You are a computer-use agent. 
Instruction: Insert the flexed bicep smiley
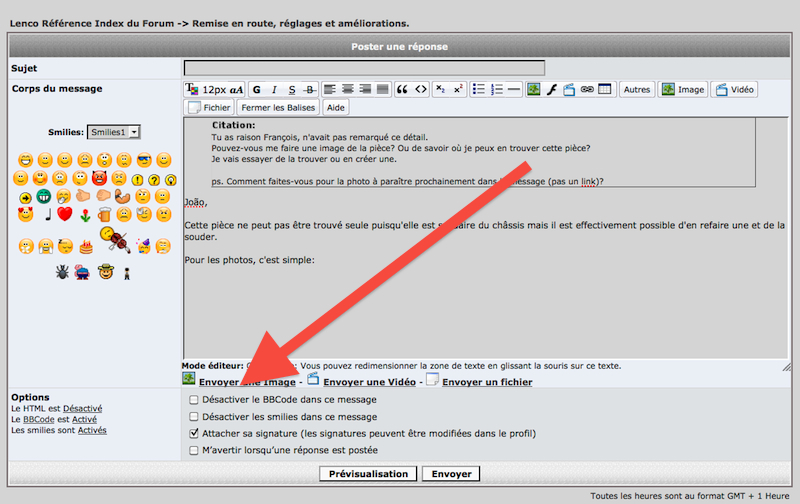coord(122,196)
